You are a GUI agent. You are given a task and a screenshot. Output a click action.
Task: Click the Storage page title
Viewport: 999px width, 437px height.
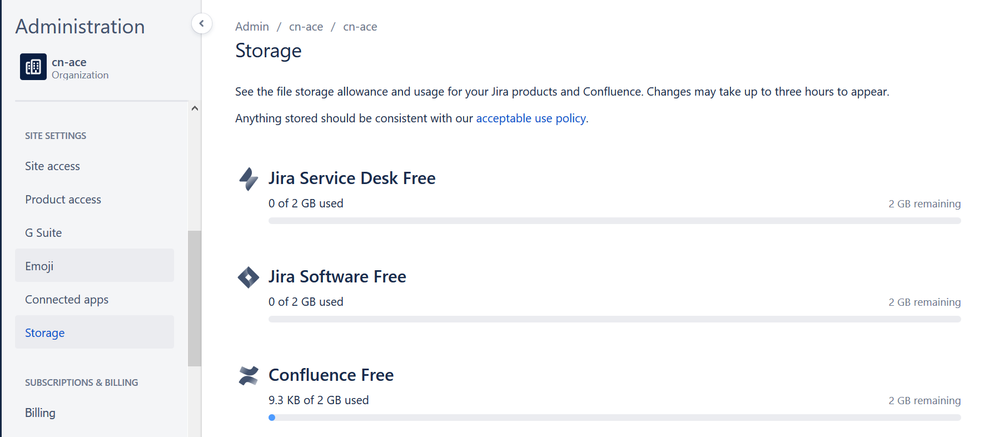point(268,50)
